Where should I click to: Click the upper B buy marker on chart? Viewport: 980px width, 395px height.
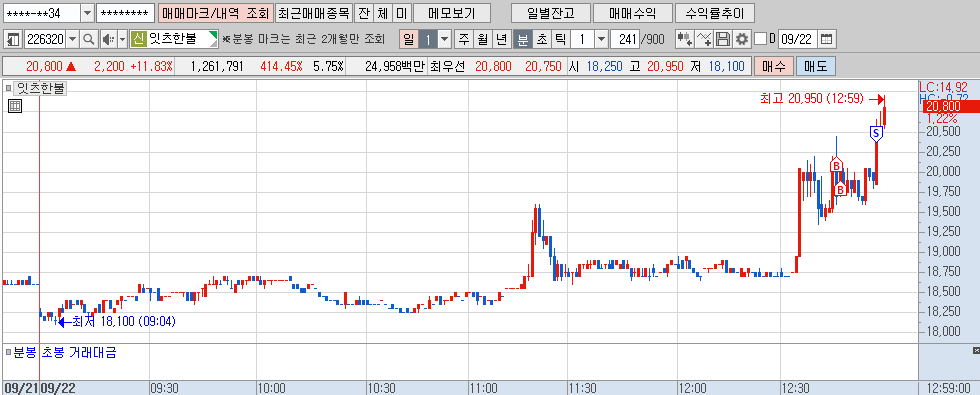tap(836, 166)
